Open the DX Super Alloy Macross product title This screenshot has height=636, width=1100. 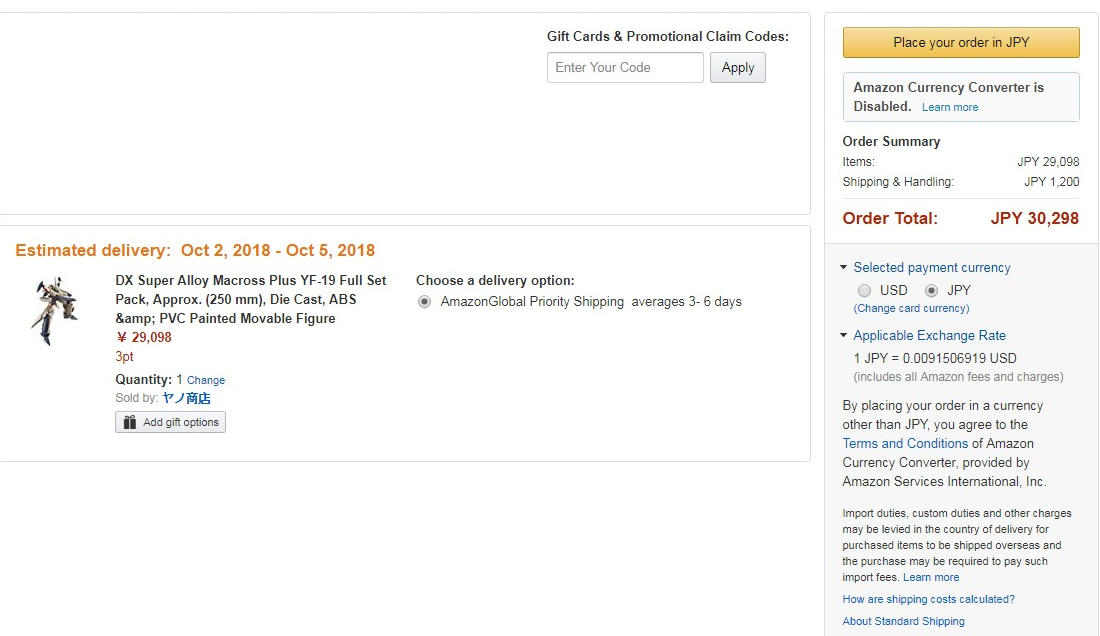251,299
